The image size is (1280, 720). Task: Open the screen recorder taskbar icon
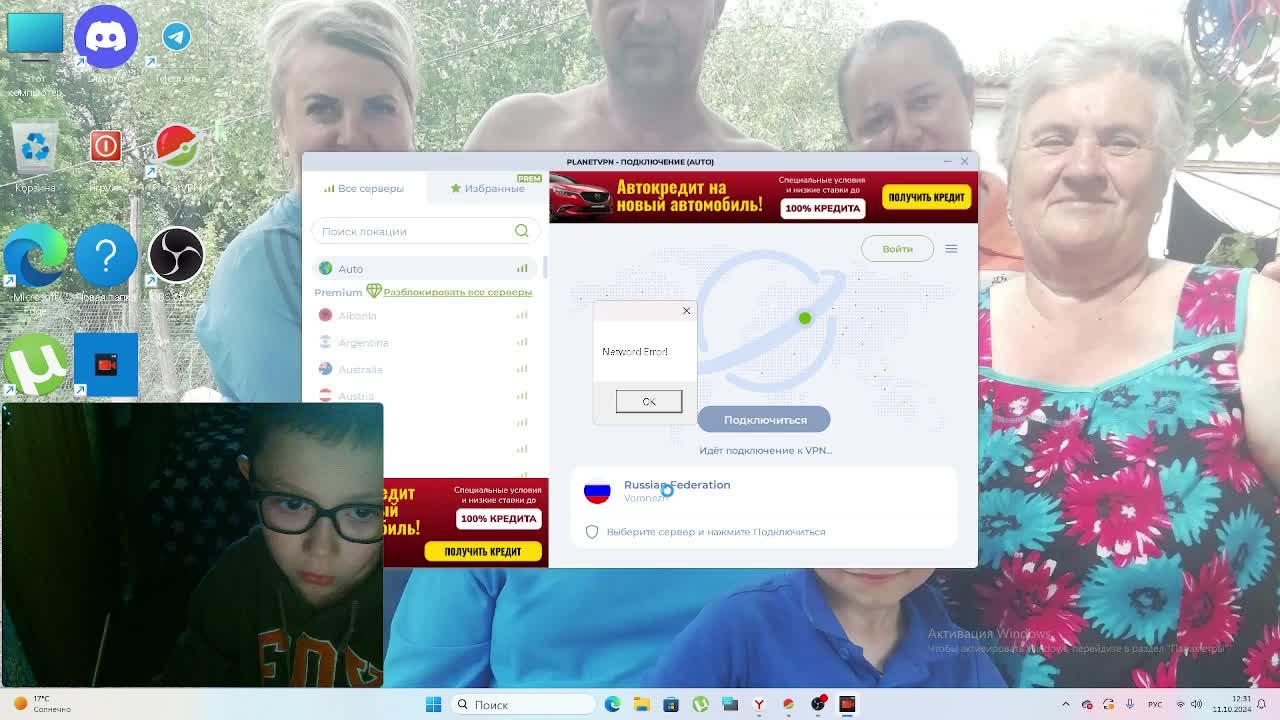(x=847, y=704)
